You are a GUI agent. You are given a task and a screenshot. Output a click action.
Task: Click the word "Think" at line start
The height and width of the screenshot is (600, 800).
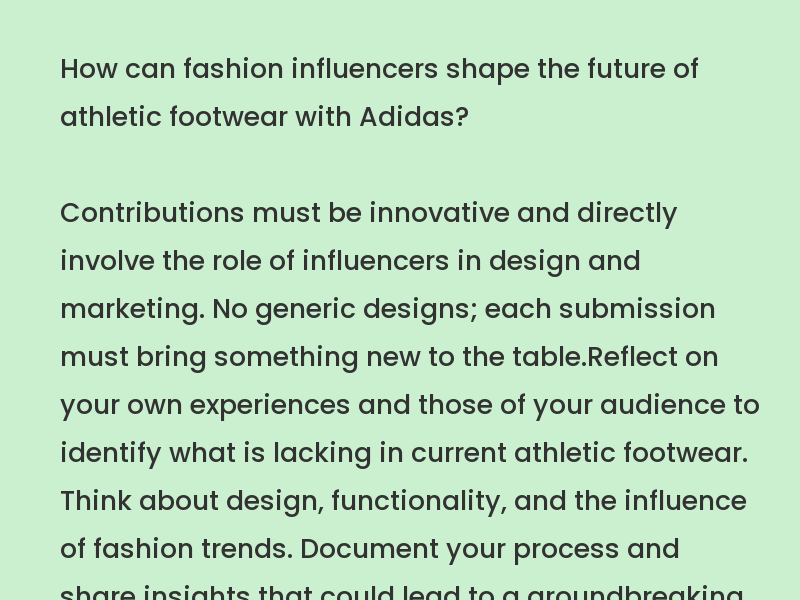click(96, 501)
